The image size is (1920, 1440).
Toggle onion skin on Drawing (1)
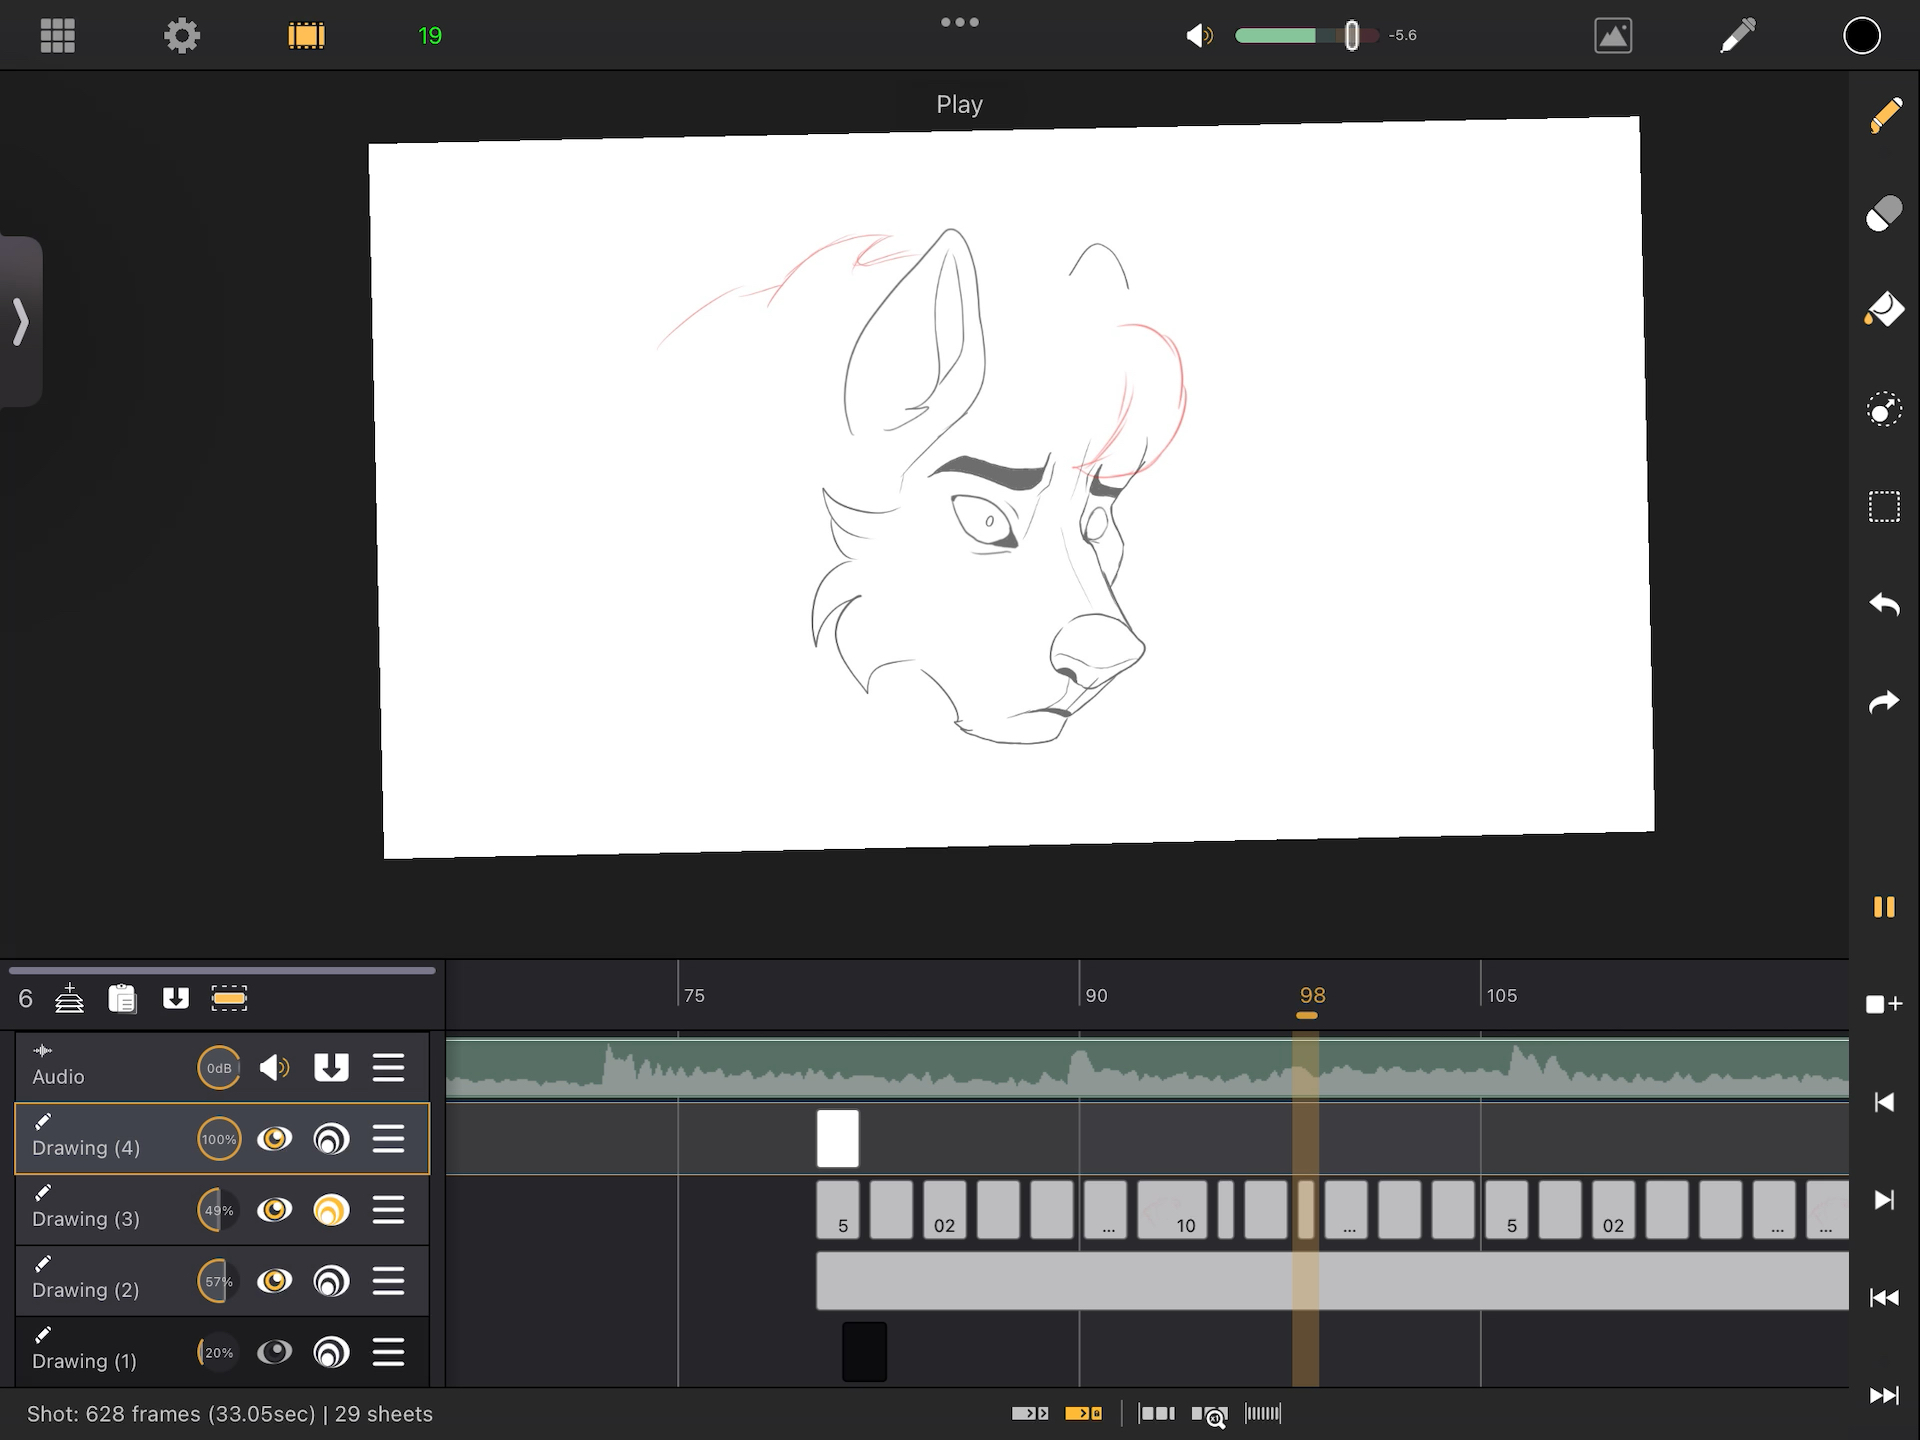[x=331, y=1352]
